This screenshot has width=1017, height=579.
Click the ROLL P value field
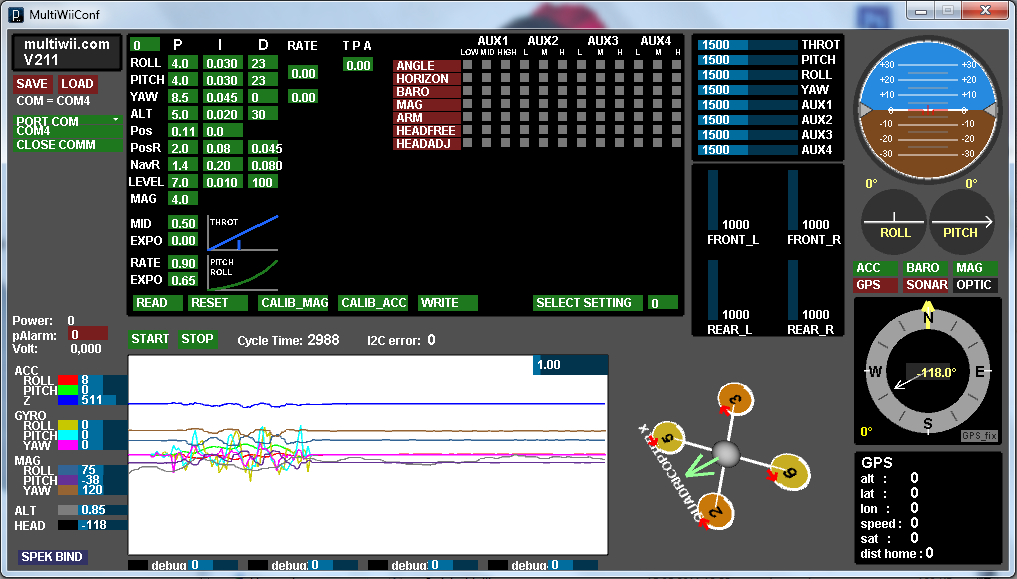pos(180,63)
